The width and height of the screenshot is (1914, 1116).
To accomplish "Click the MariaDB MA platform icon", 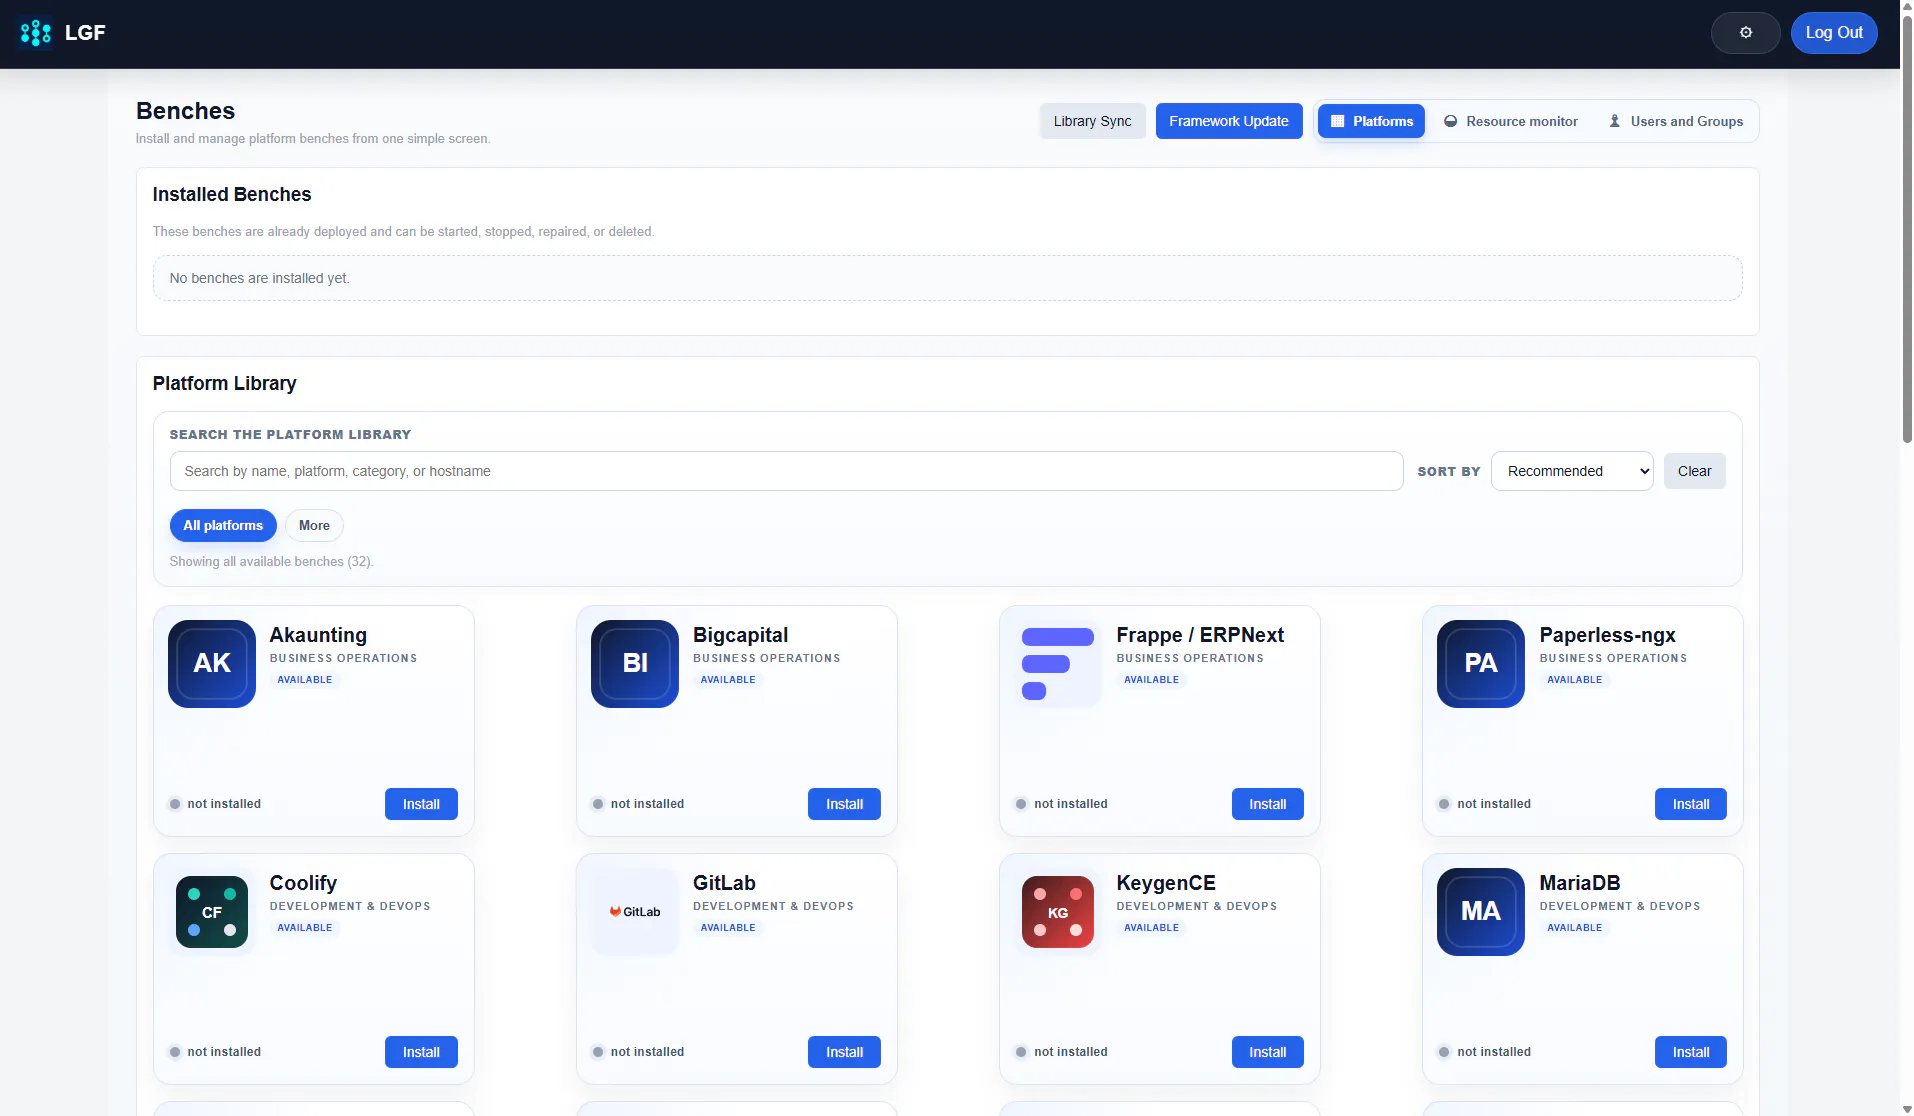I will [x=1481, y=912].
